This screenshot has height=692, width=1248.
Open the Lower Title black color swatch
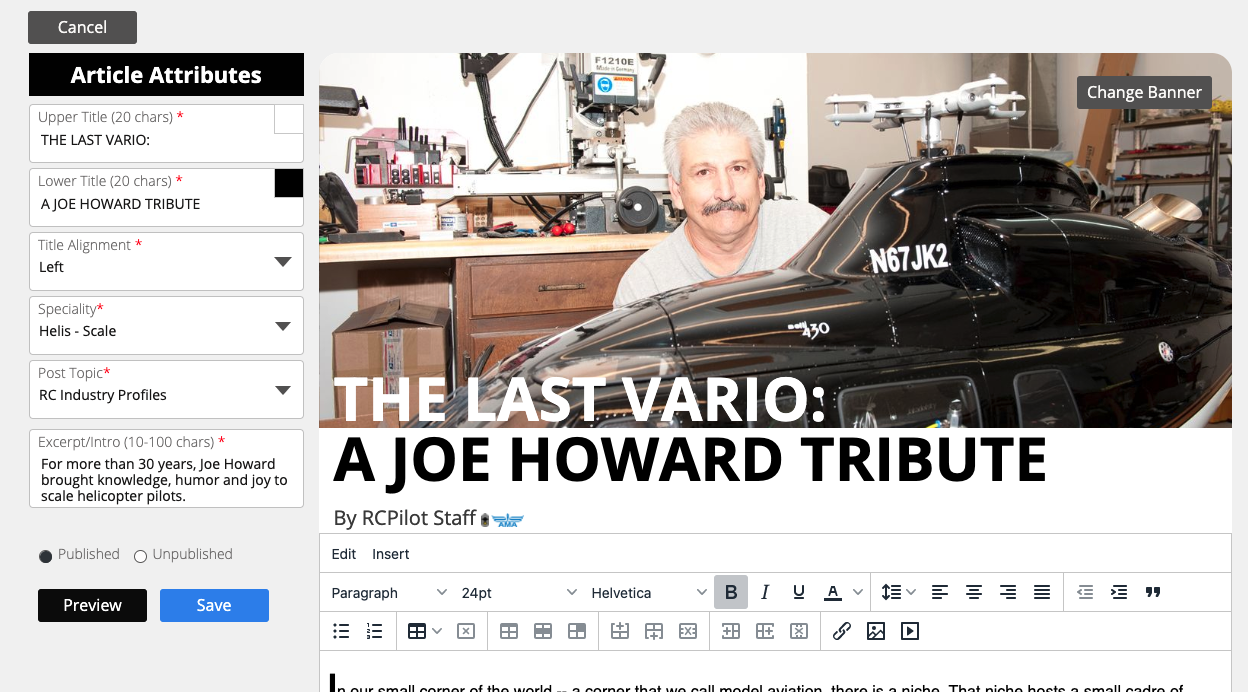(x=289, y=183)
